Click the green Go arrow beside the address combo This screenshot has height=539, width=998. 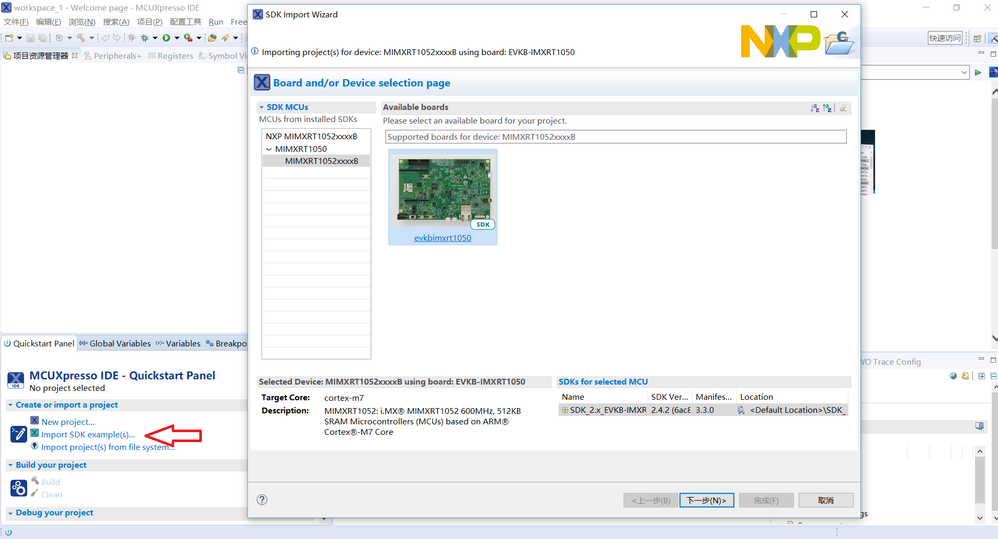978,73
